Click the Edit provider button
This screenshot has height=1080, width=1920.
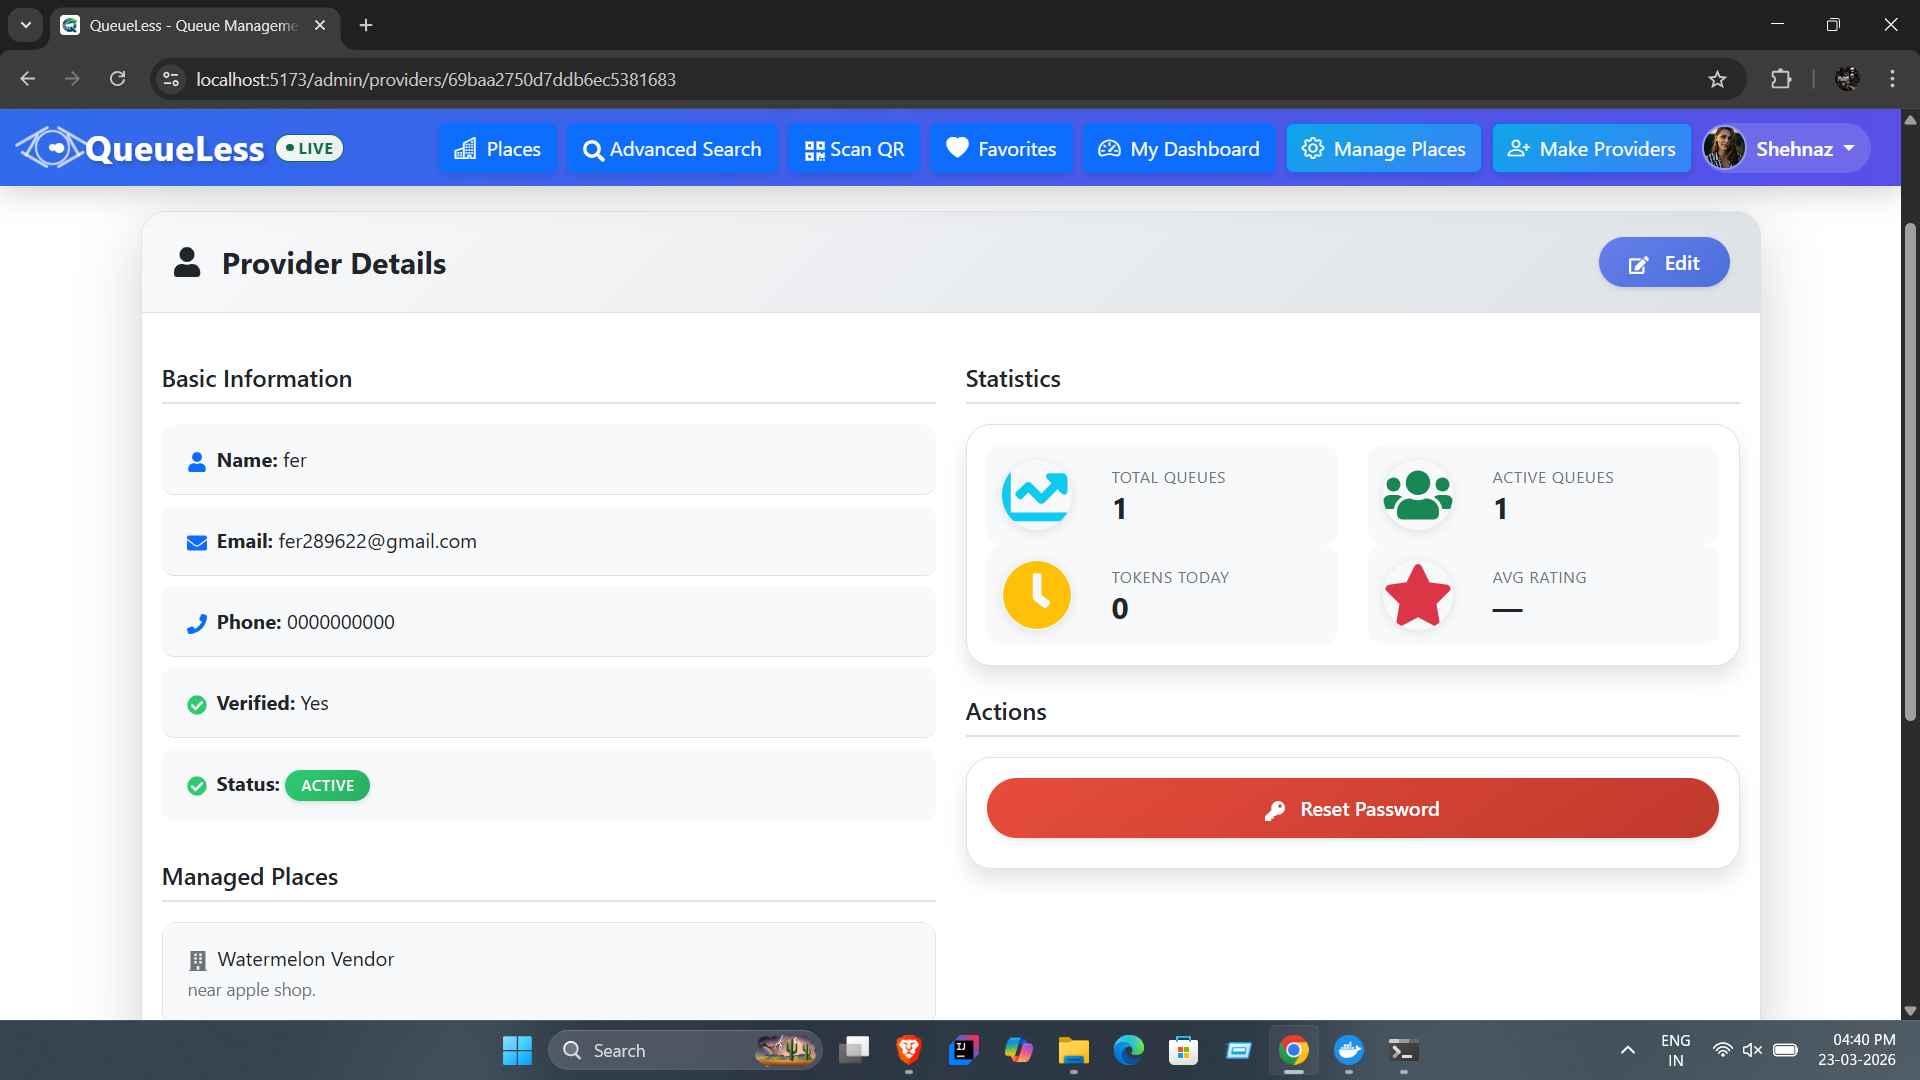[x=1664, y=262]
